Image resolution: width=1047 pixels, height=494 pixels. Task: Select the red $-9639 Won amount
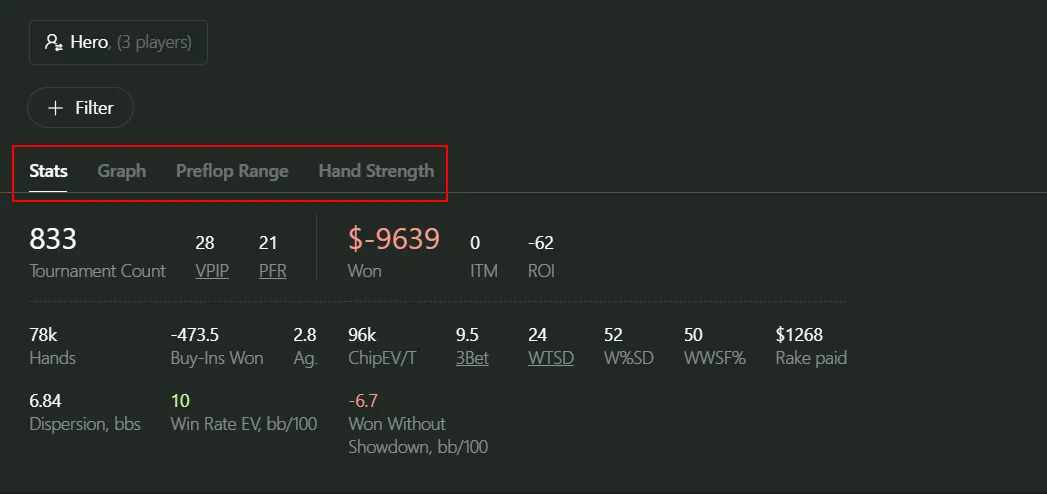tap(394, 240)
